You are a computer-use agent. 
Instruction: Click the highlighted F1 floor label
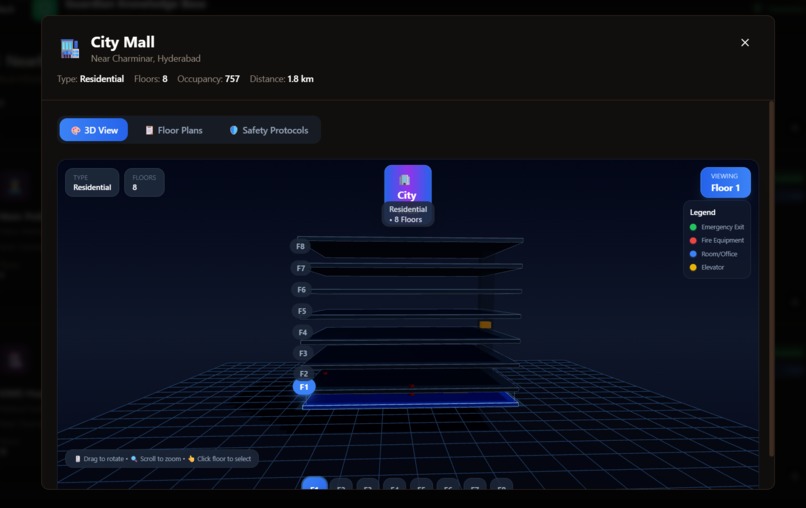tap(304, 387)
